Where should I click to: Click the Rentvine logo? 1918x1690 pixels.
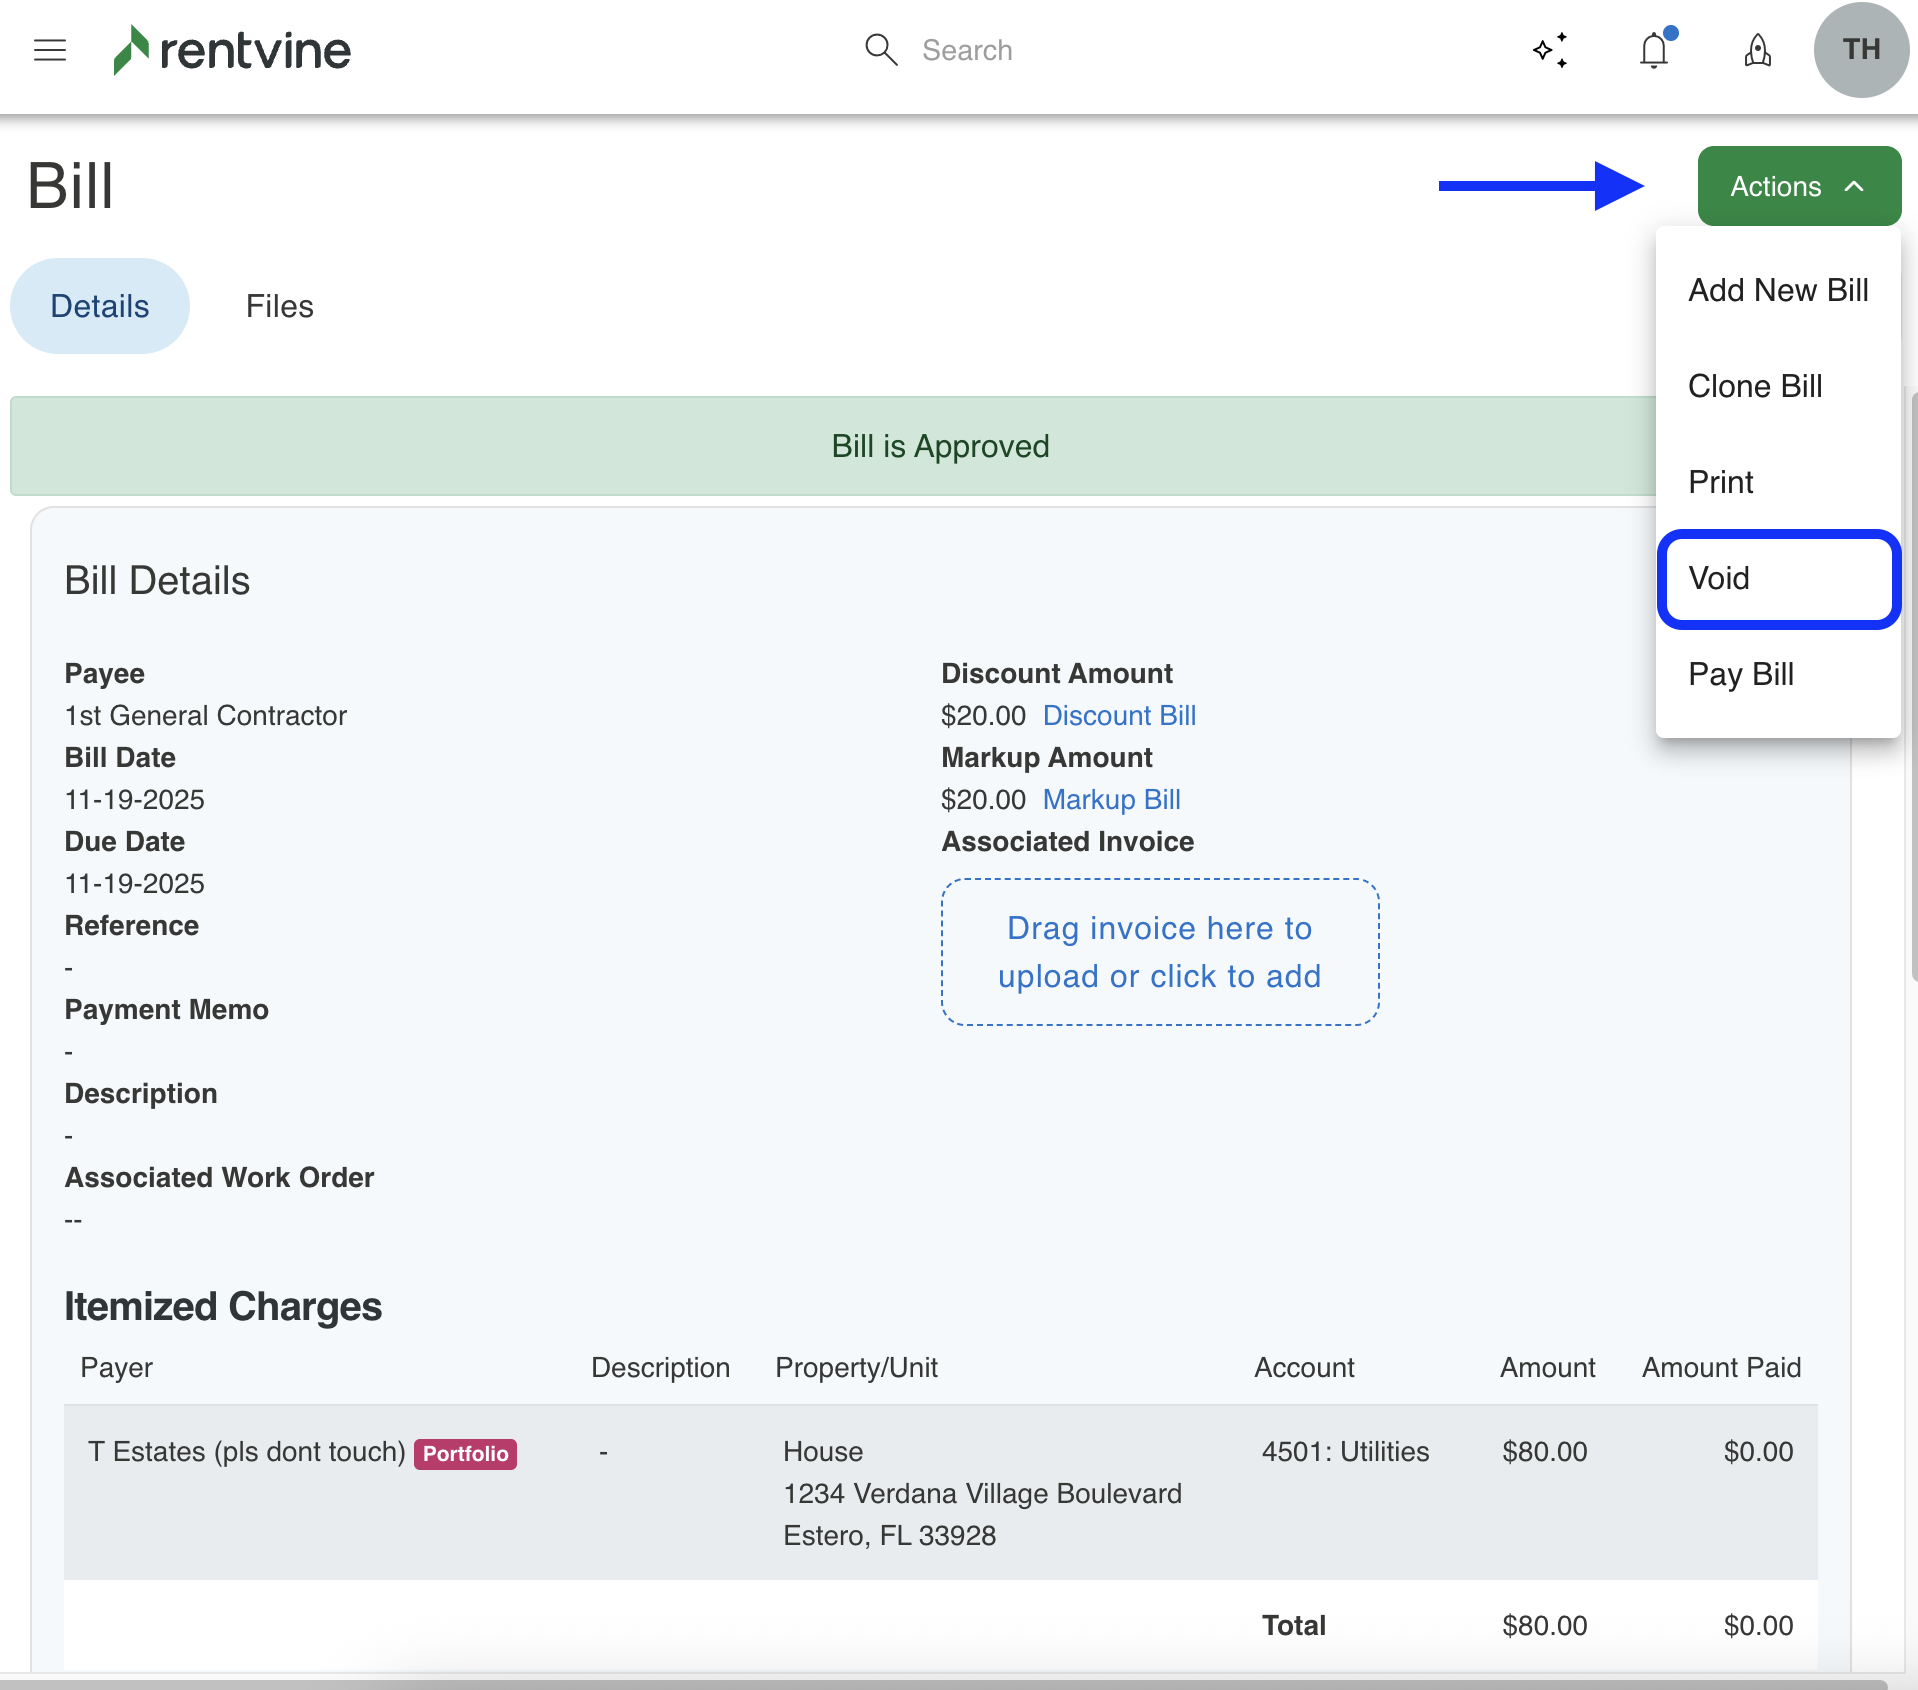tap(232, 50)
